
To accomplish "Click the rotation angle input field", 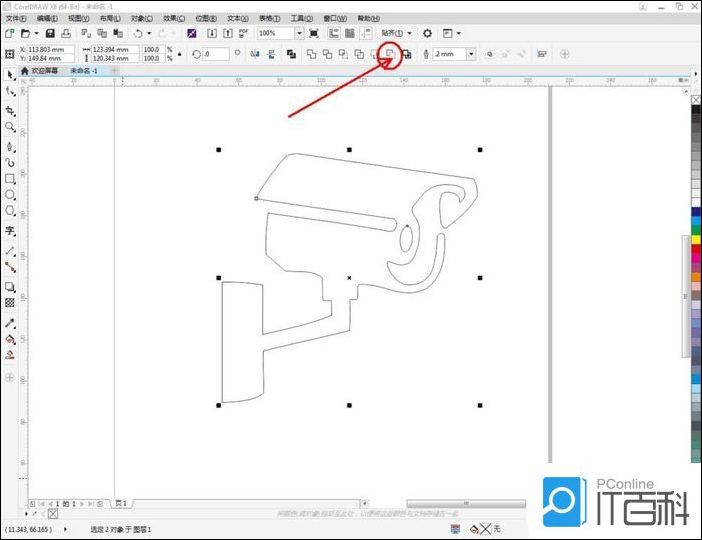I will click(216, 54).
